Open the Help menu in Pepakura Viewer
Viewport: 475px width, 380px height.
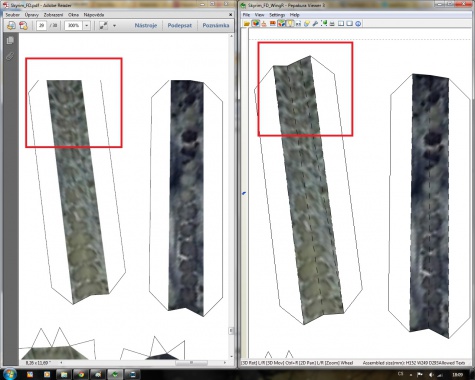295,15
